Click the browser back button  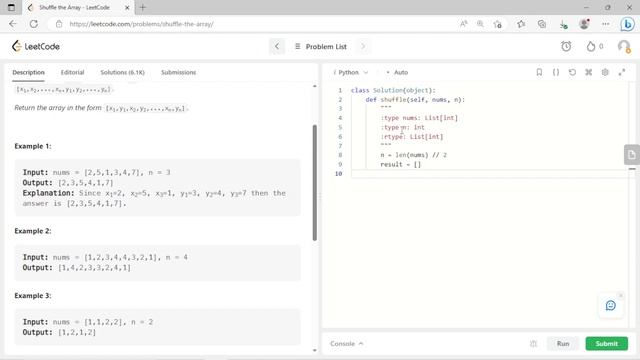click(x=13, y=24)
